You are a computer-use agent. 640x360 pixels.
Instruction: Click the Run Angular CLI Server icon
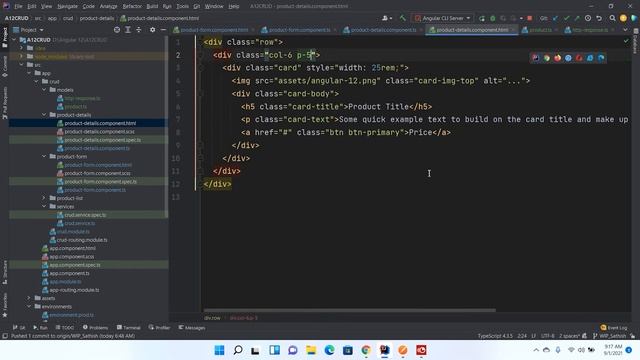pyautogui.click(x=482, y=18)
